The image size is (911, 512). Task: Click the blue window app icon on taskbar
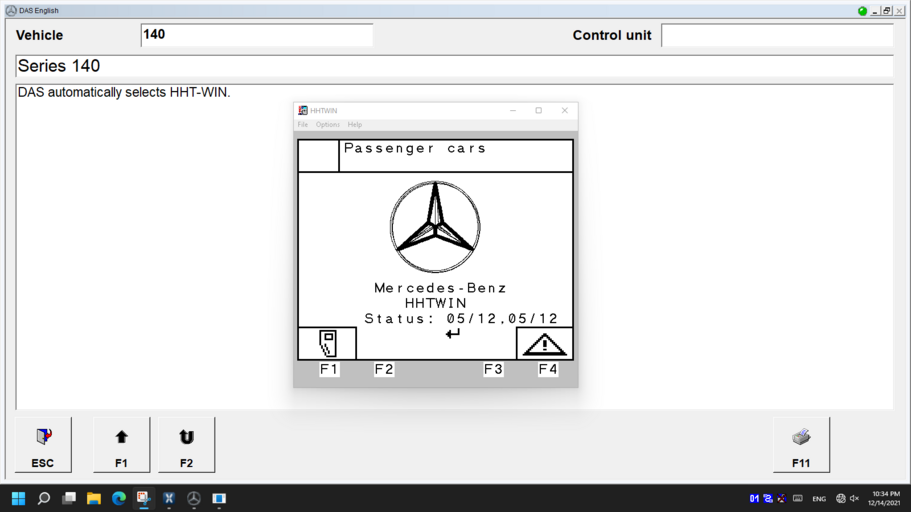219,499
